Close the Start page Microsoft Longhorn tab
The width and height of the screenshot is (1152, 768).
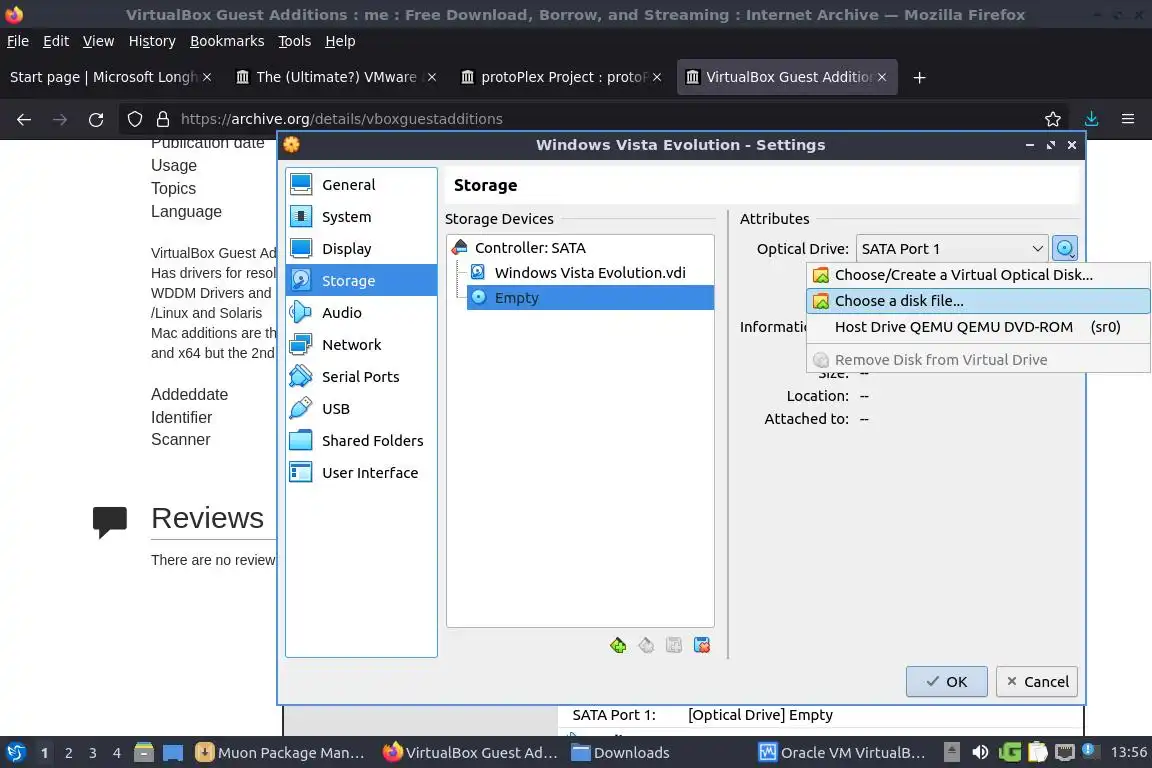207,77
